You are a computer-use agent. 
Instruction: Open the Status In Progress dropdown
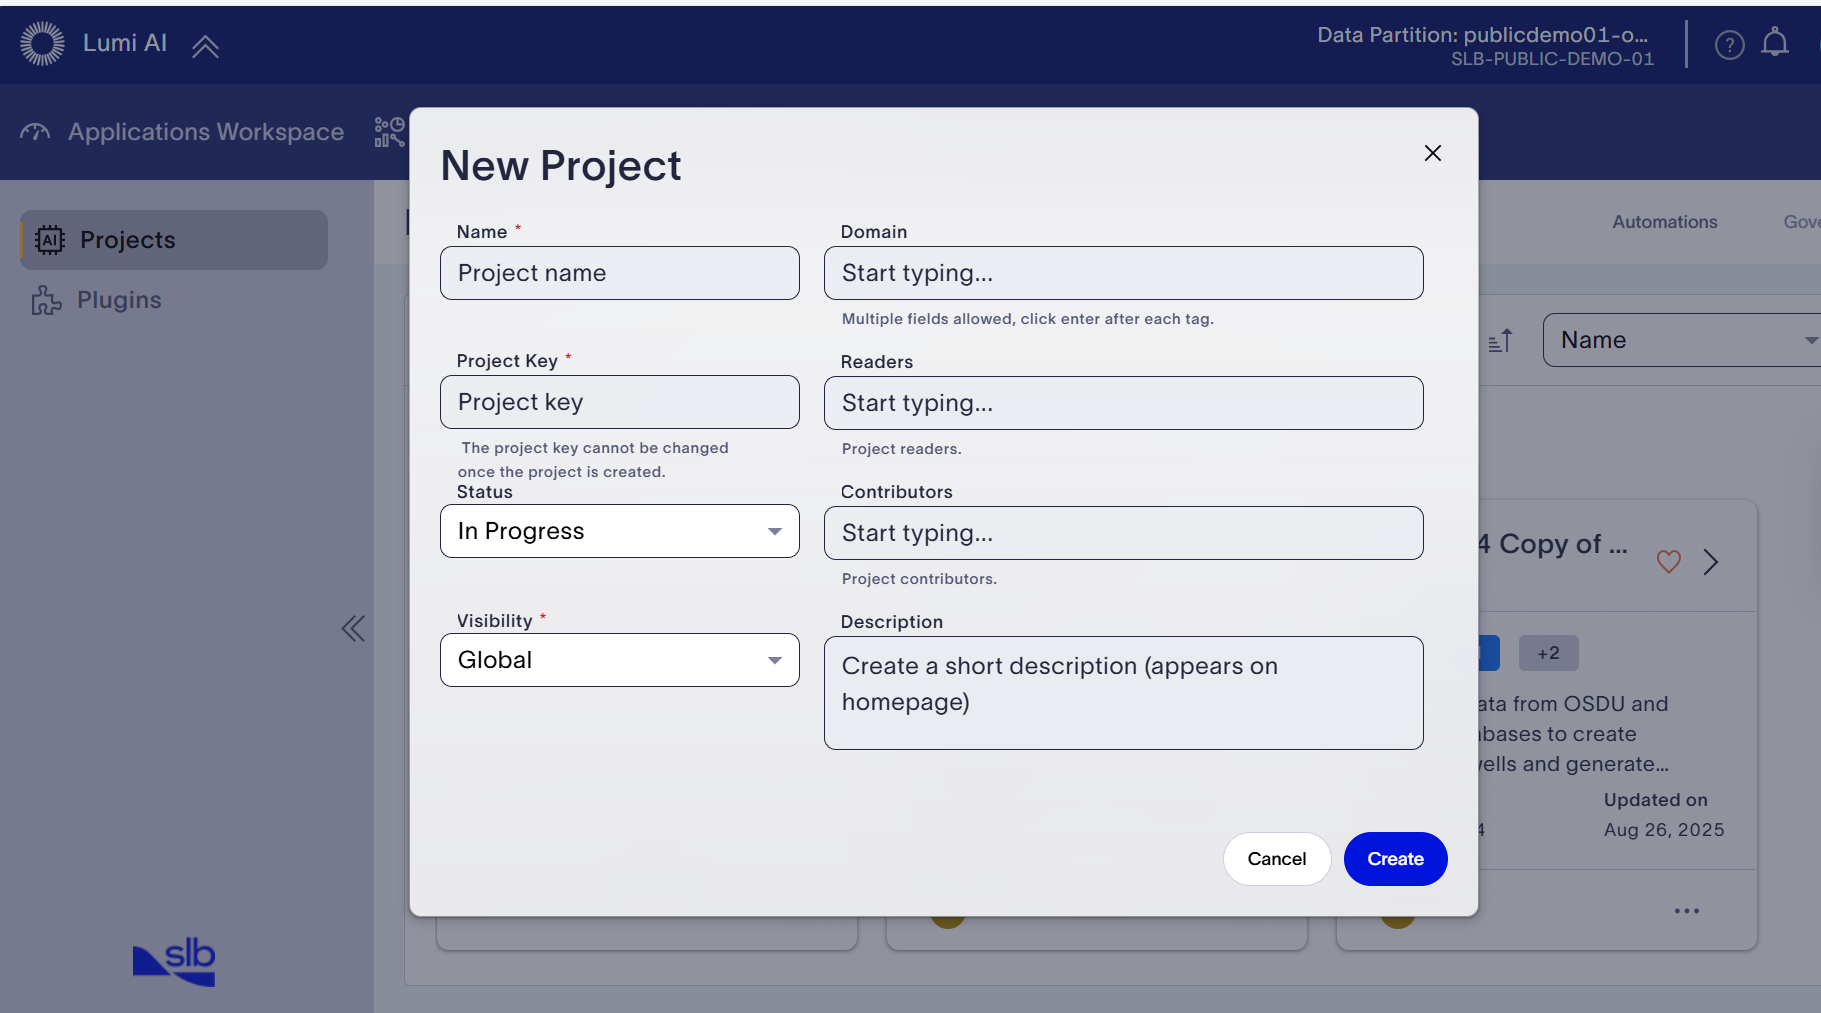coord(620,531)
